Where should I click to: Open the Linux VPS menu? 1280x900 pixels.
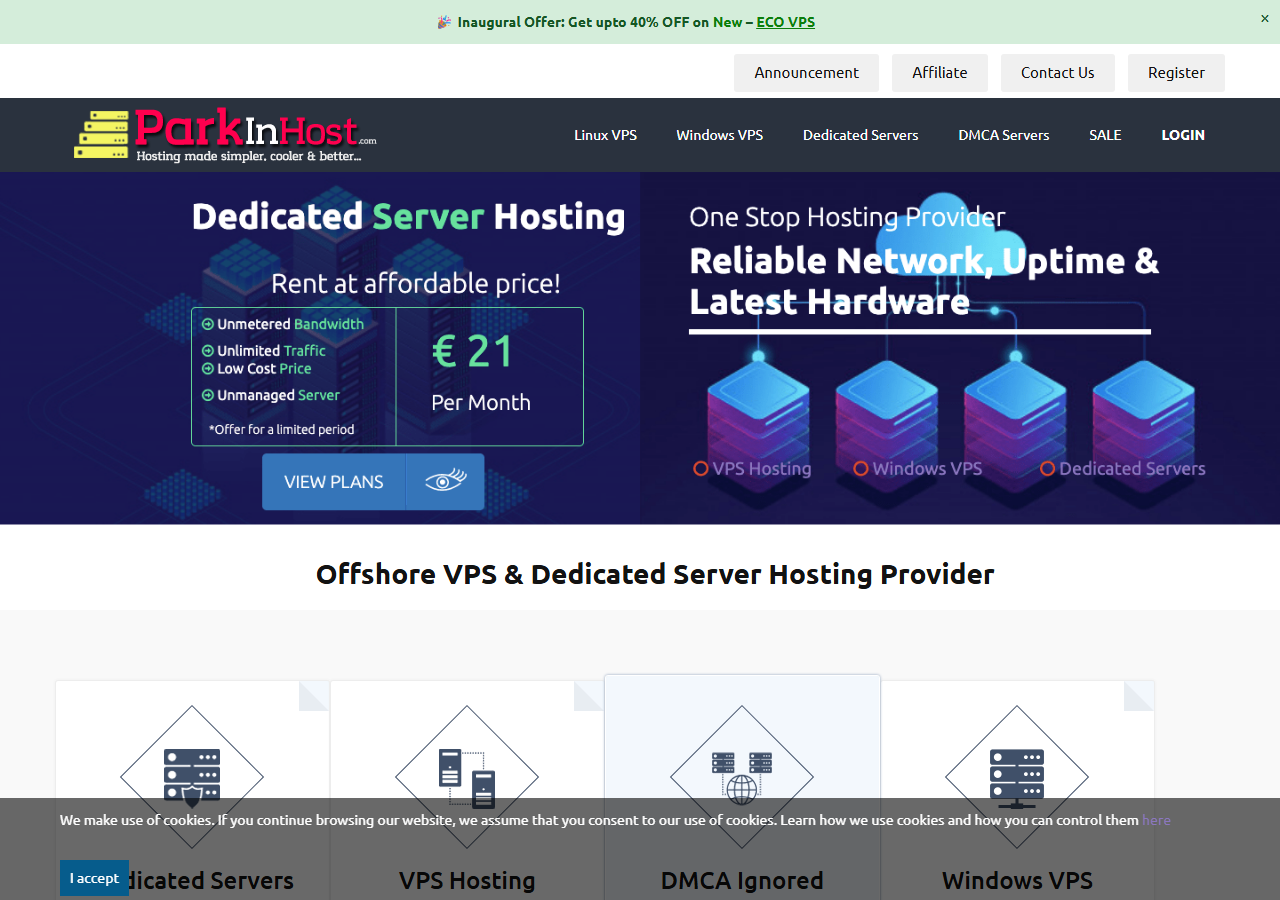pos(605,135)
